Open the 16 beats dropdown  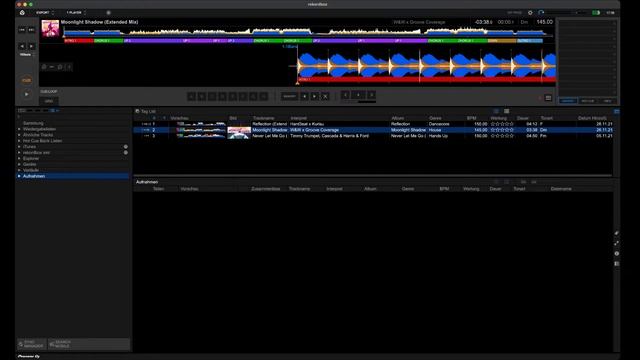tap(27, 54)
